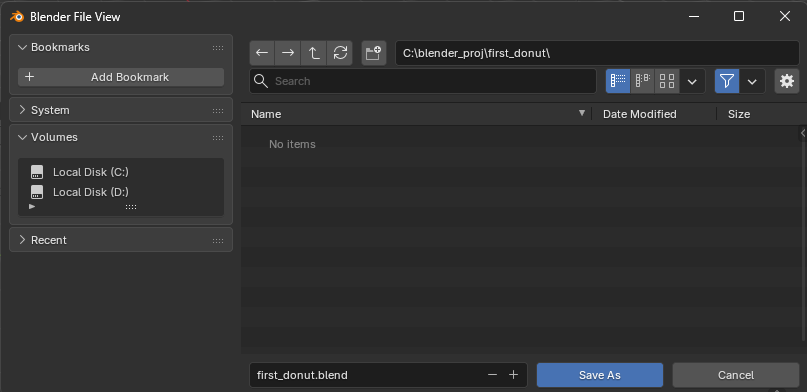Switch to thumbnail display mode

[x=667, y=81]
